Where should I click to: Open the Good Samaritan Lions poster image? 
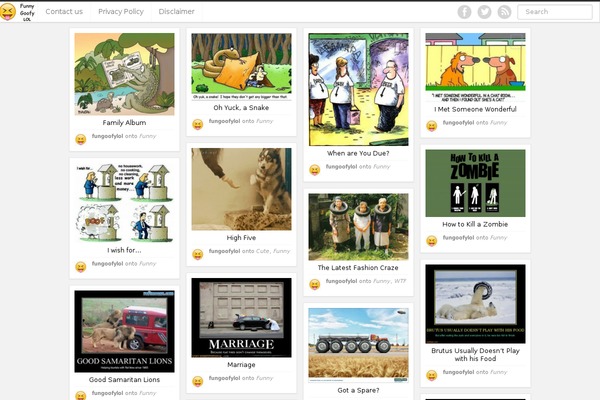(x=124, y=331)
